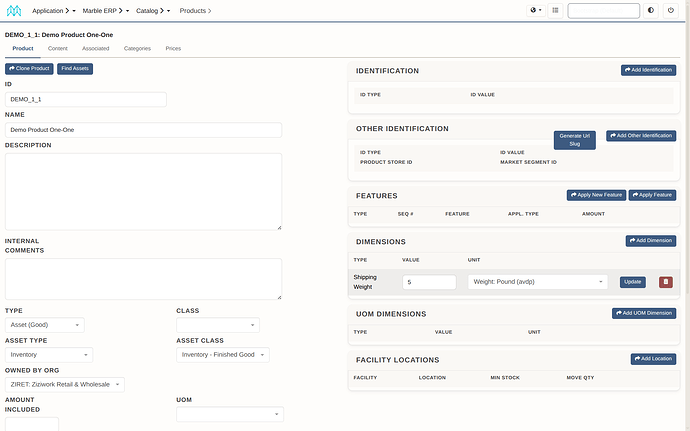The width and height of the screenshot is (690, 431).
Task: Click the Add Other Identification button
Action: click(x=641, y=136)
